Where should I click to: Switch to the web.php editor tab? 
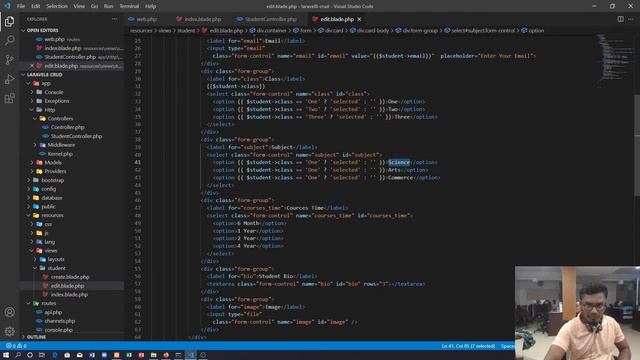coord(146,19)
